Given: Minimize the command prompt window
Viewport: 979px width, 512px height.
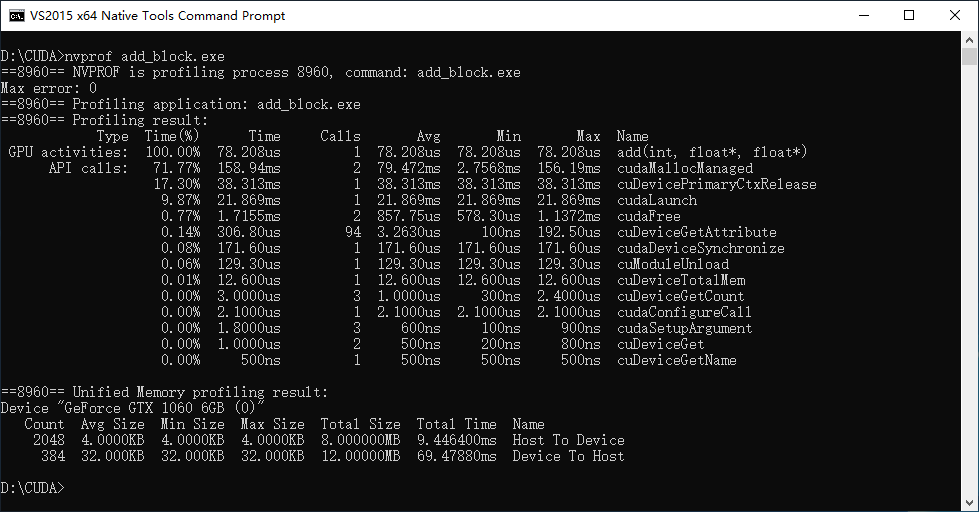Looking at the screenshot, I should pos(864,16).
